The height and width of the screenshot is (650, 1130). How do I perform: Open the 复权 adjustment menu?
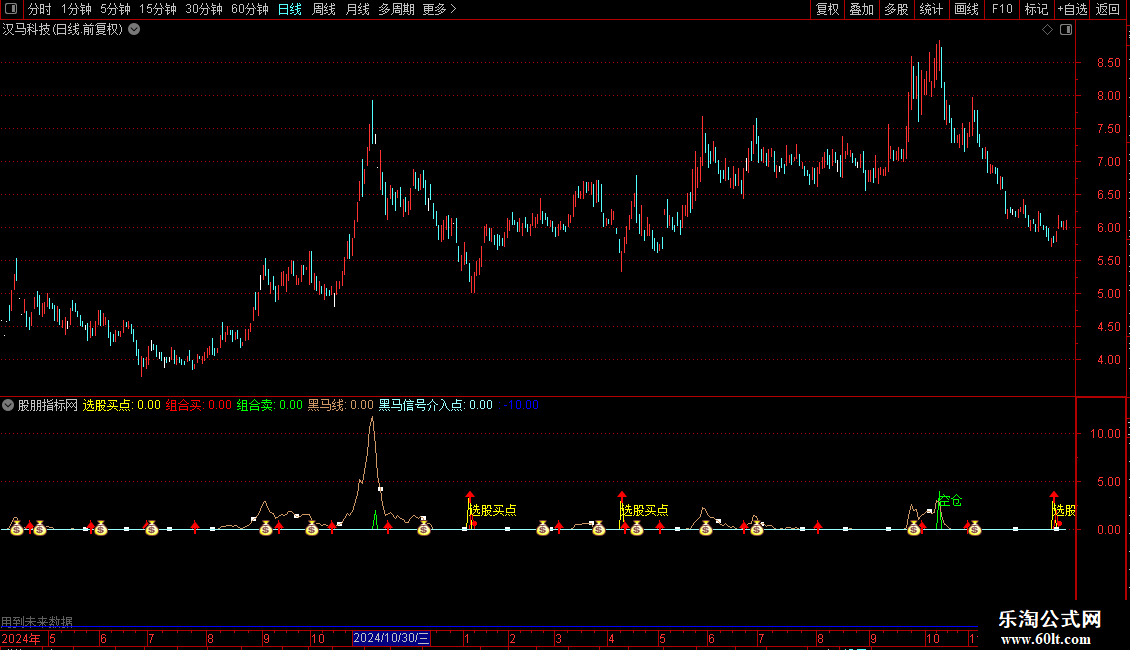pyautogui.click(x=827, y=9)
